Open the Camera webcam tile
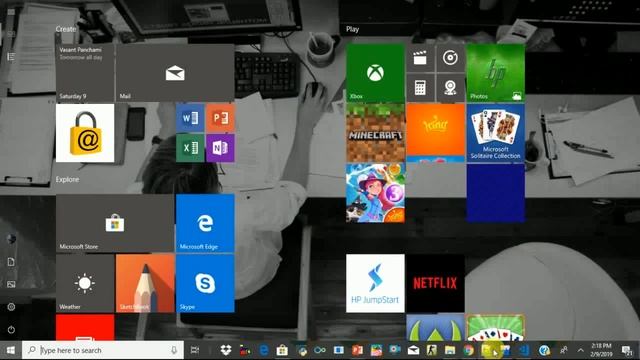 point(450,88)
